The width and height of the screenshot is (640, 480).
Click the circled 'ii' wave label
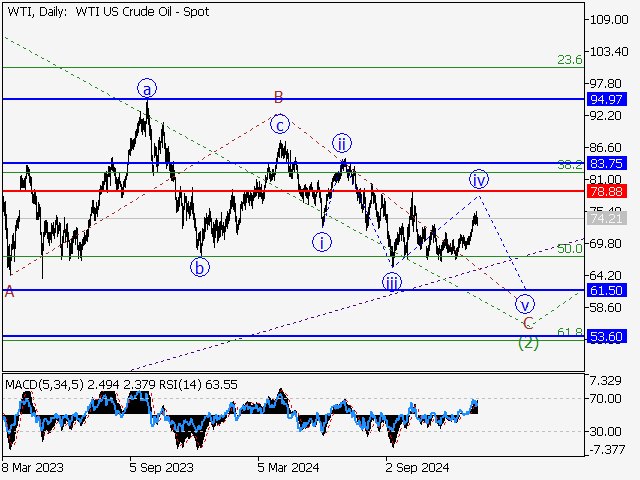point(341,142)
